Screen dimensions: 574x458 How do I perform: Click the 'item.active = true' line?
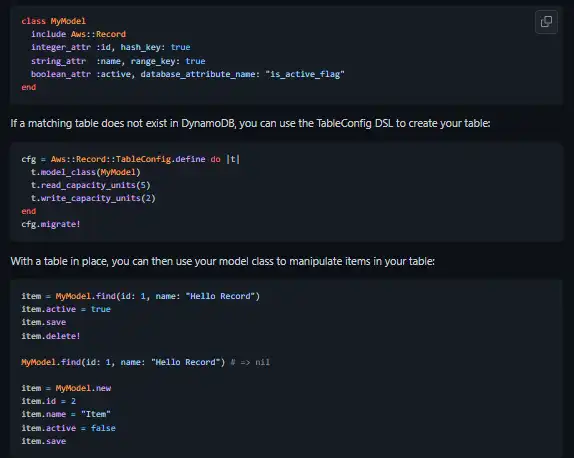coord(66,309)
